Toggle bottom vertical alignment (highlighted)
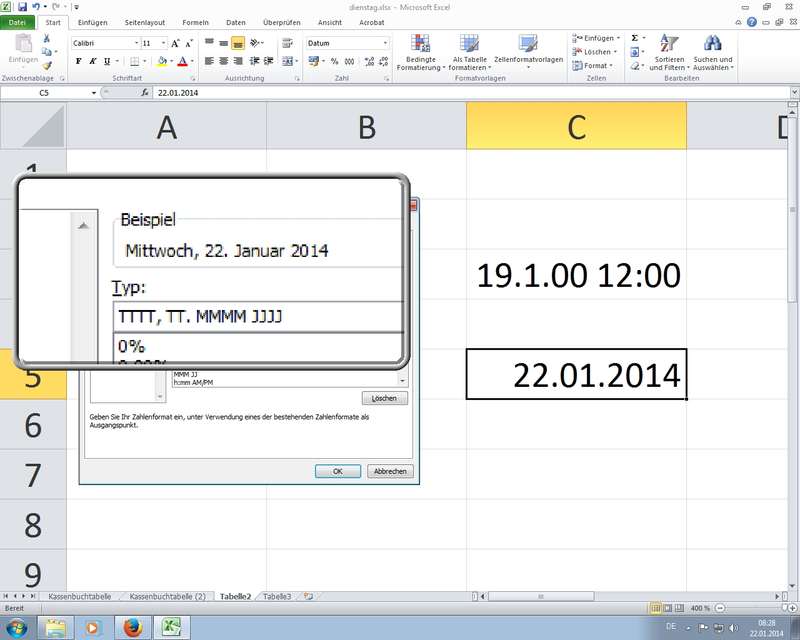The width and height of the screenshot is (800, 640). tap(238, 43)
